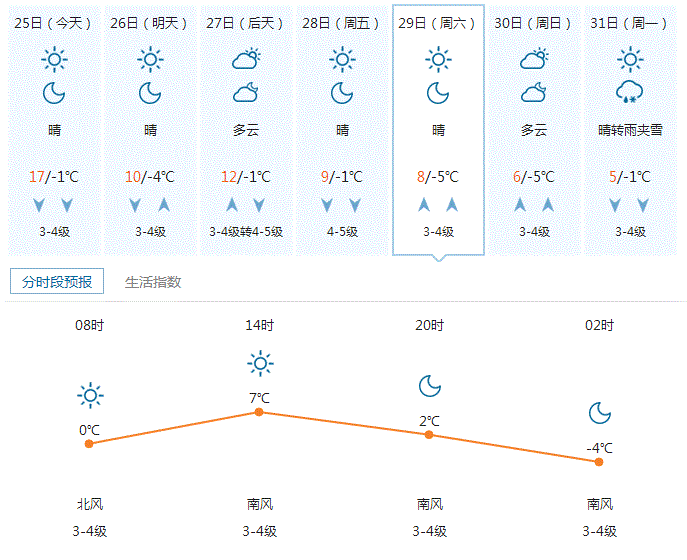Click the sun icon for 25日 (今天)
The height and width of the screenshot is (560, 687).
coord(54,61)
